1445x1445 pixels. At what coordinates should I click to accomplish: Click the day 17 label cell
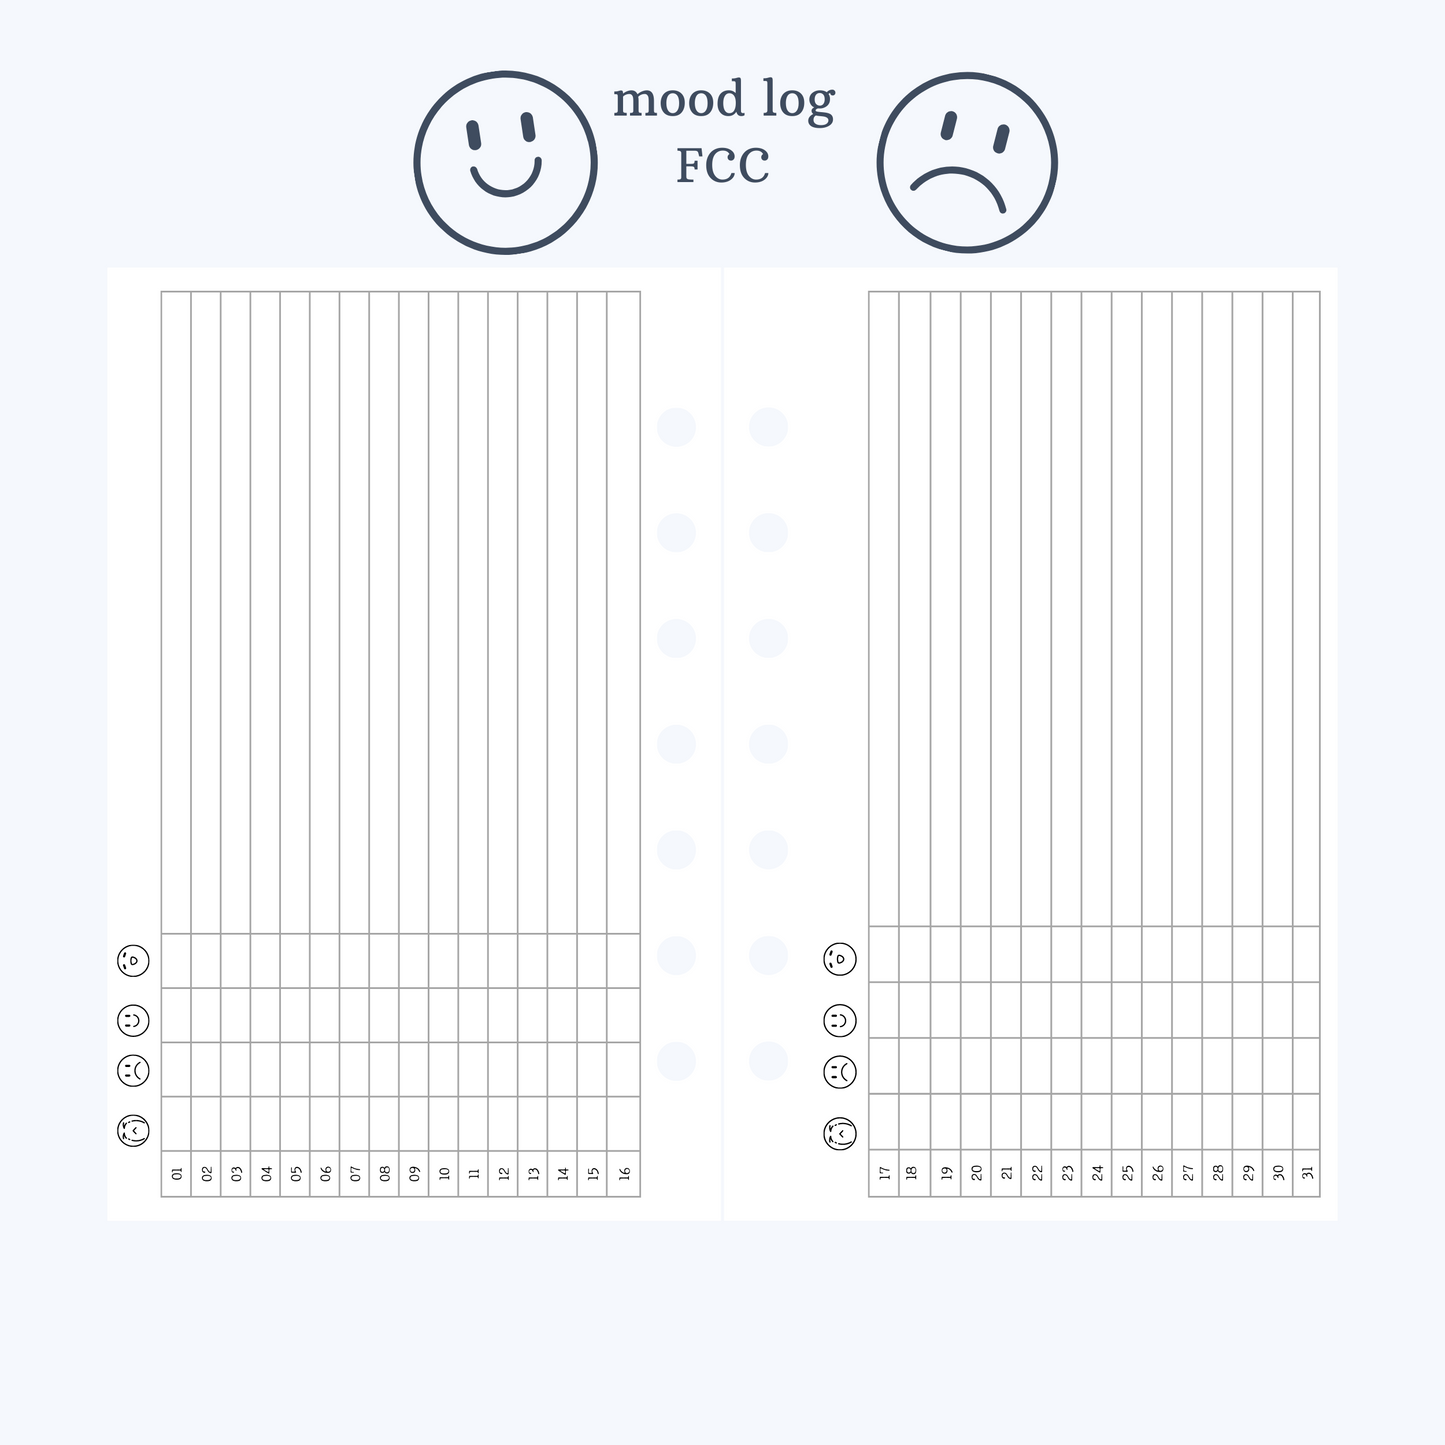pos(884,1174)
